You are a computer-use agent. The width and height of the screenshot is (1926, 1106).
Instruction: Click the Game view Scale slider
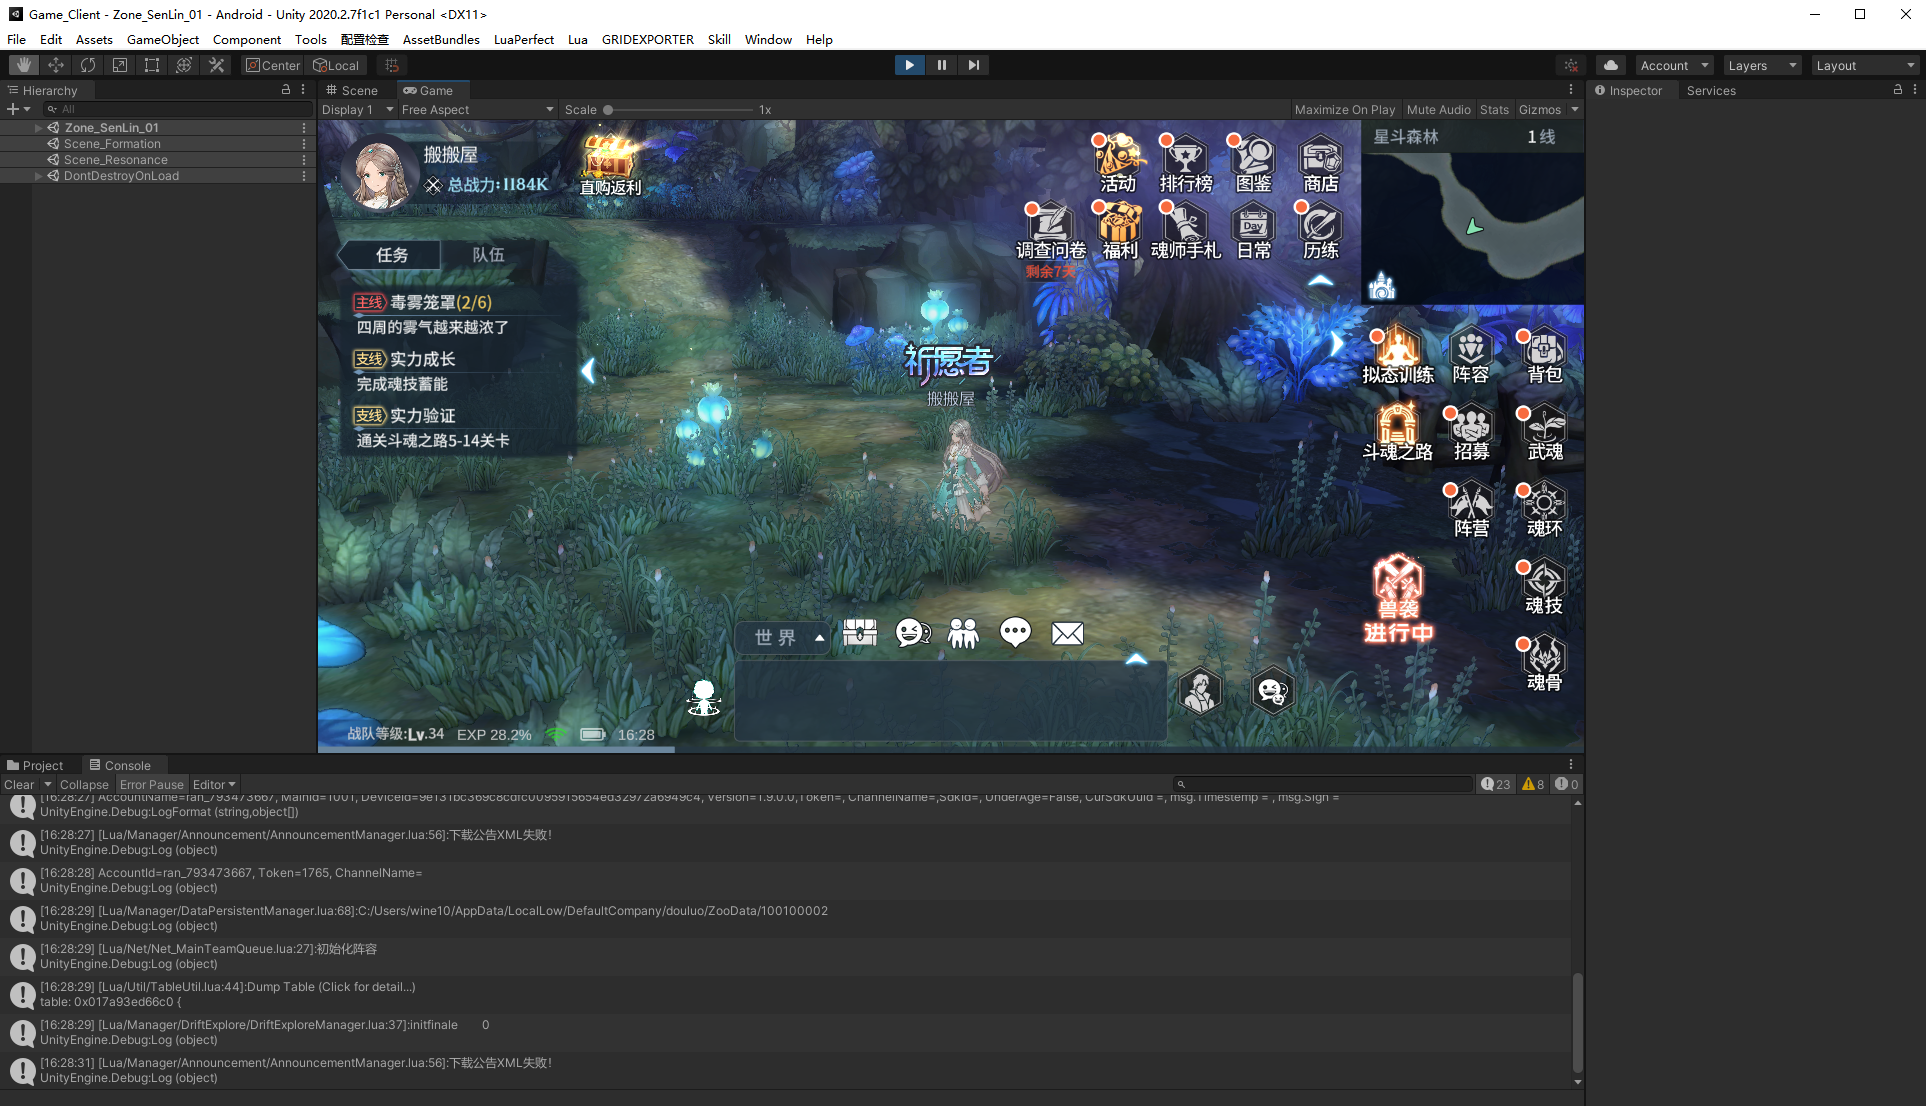(680, 110)
